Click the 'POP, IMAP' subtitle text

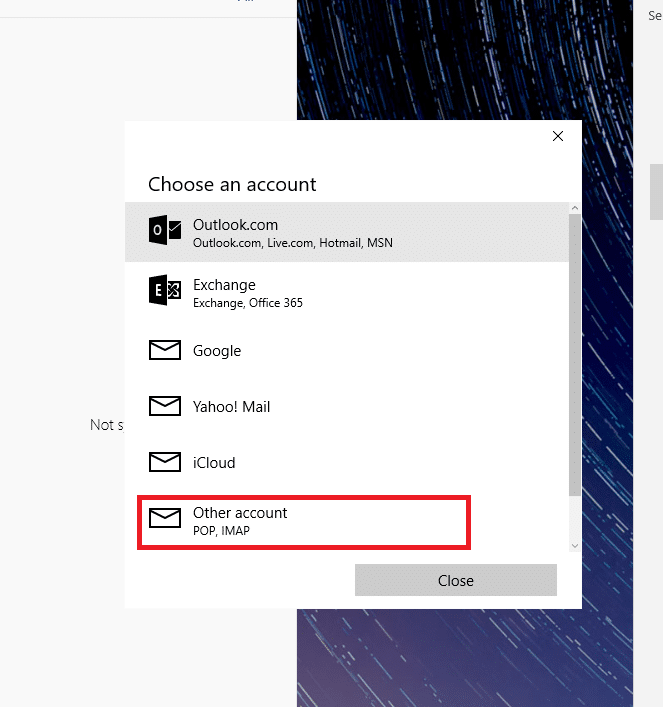[x=221, y=531]
